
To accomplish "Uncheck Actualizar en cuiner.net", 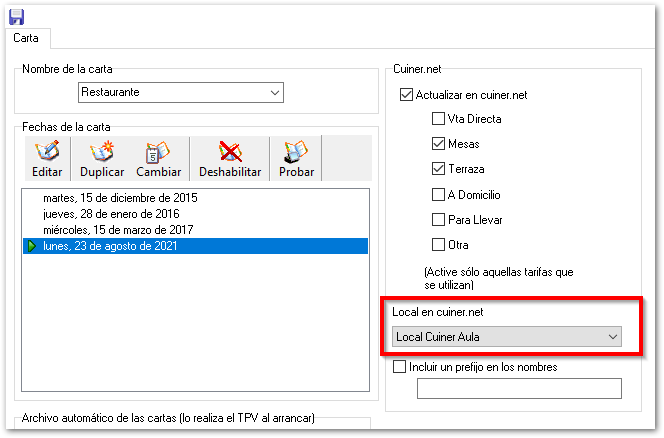I will tap(406, 94).
